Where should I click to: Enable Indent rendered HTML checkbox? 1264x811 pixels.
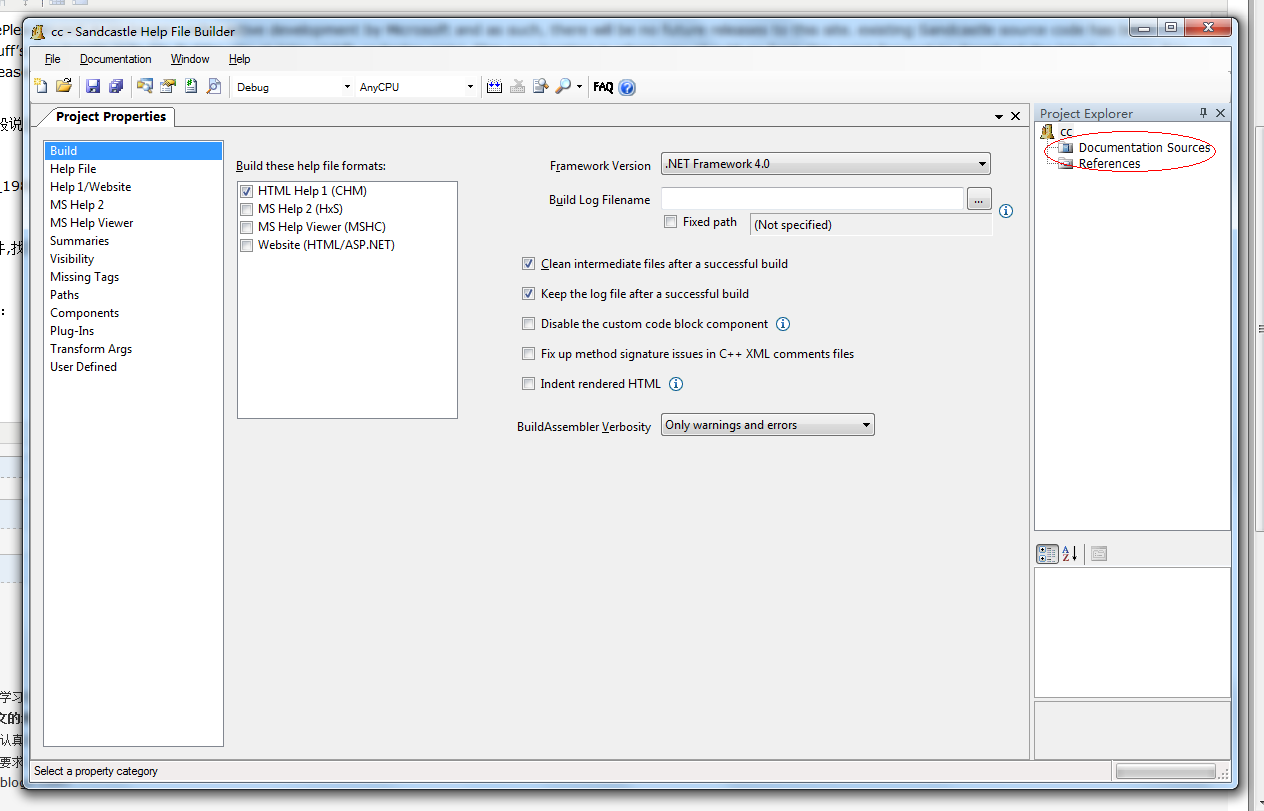528,384
